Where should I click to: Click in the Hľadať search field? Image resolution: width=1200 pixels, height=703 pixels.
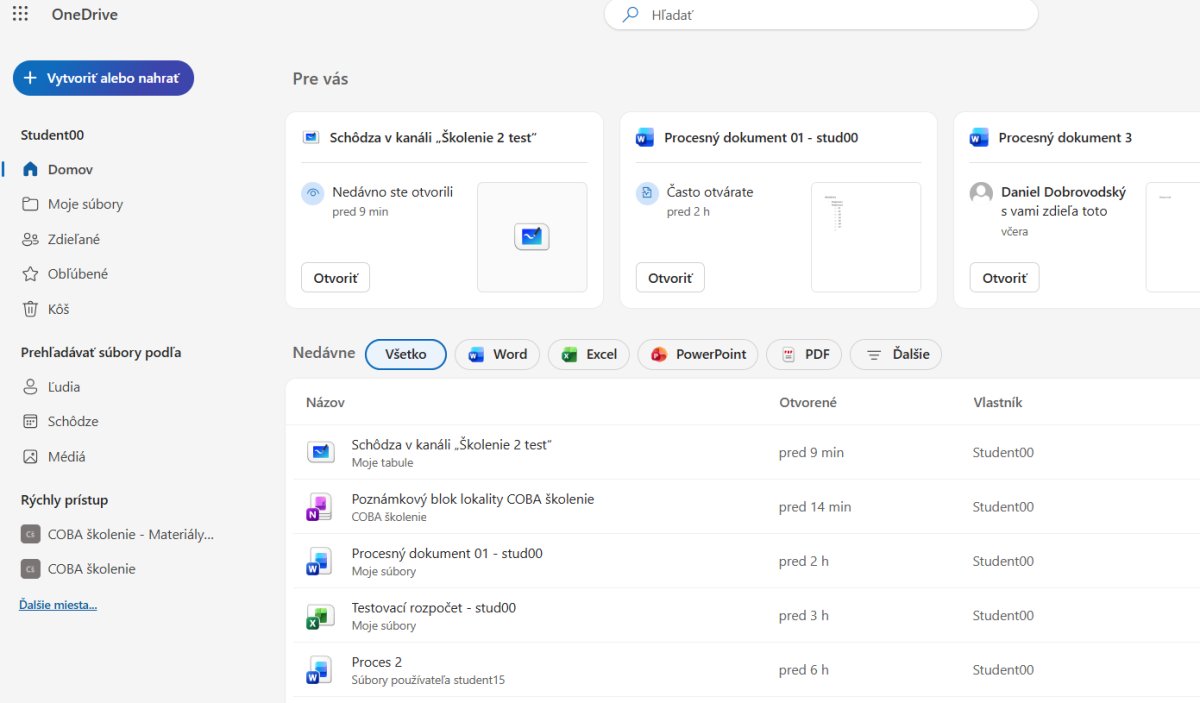[x=821, y=15]
